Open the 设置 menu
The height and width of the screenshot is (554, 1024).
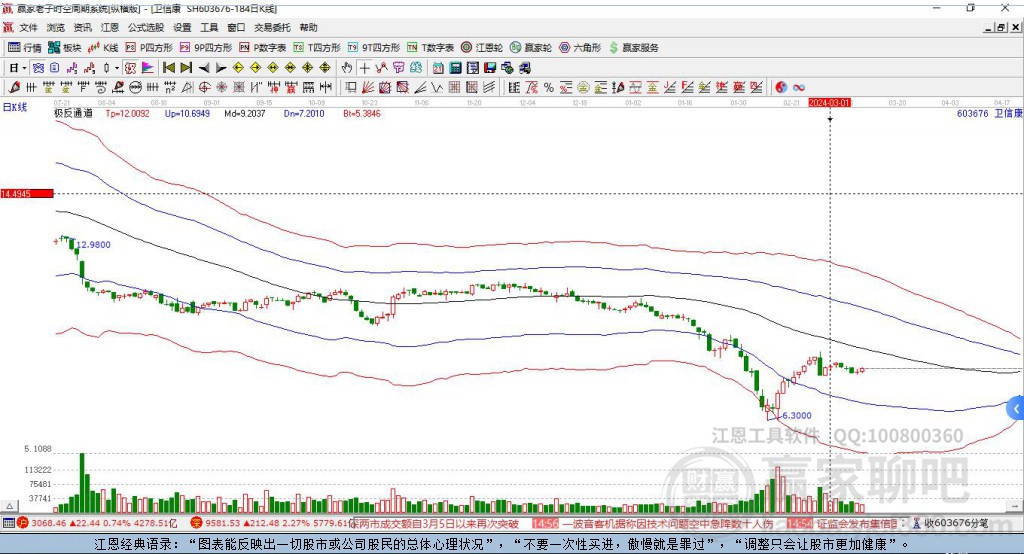tap(182, 27)
